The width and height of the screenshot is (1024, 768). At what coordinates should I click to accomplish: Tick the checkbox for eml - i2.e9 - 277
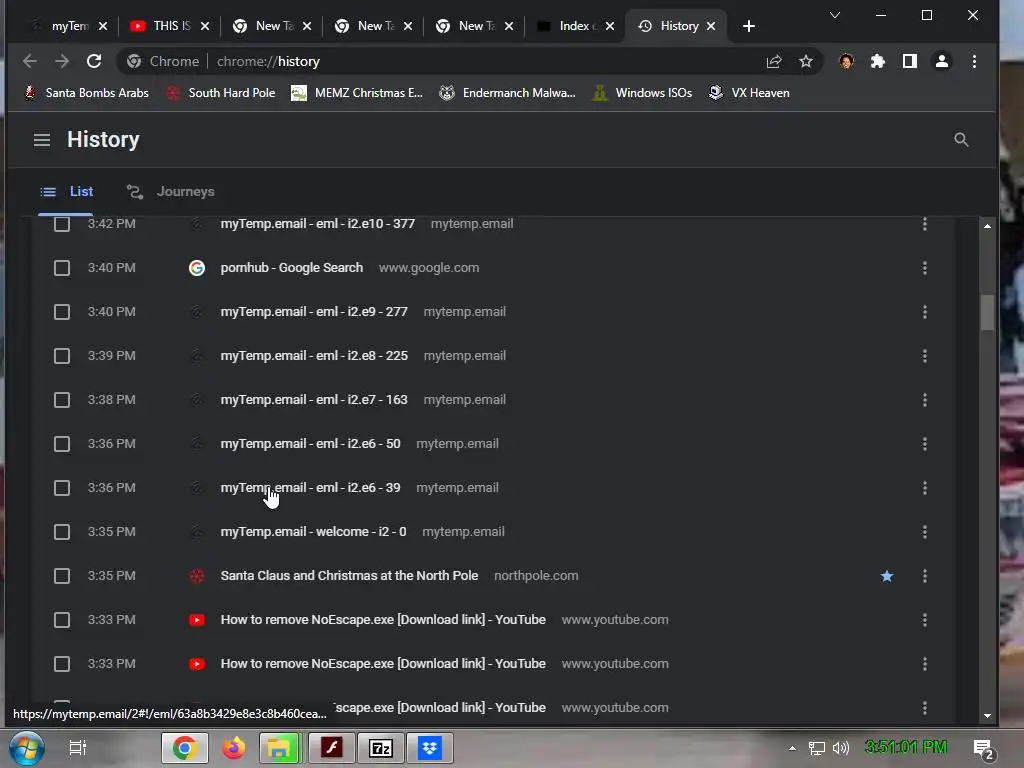point(62,312)
